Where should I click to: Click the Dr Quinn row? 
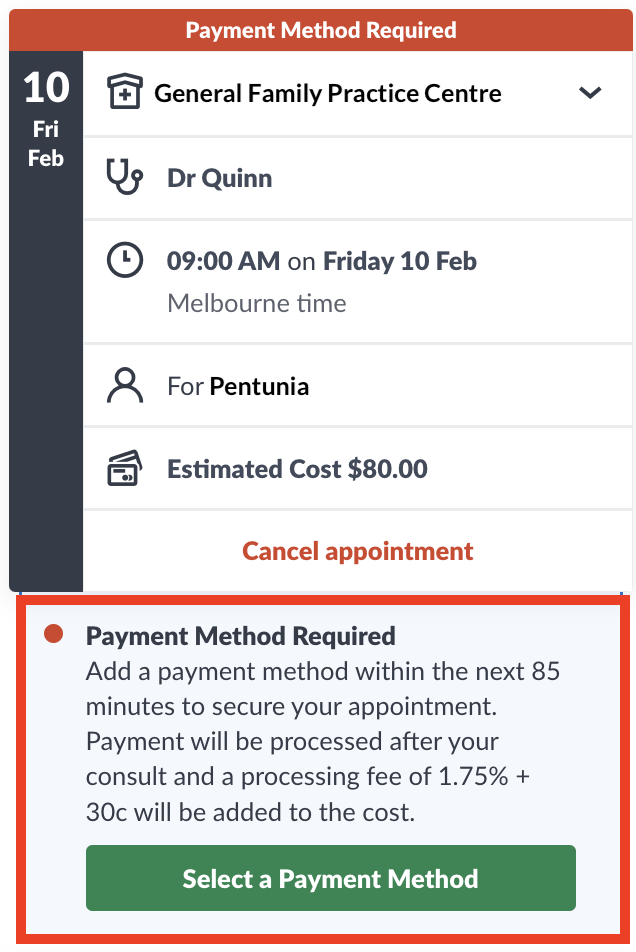(x=357, y=178)
